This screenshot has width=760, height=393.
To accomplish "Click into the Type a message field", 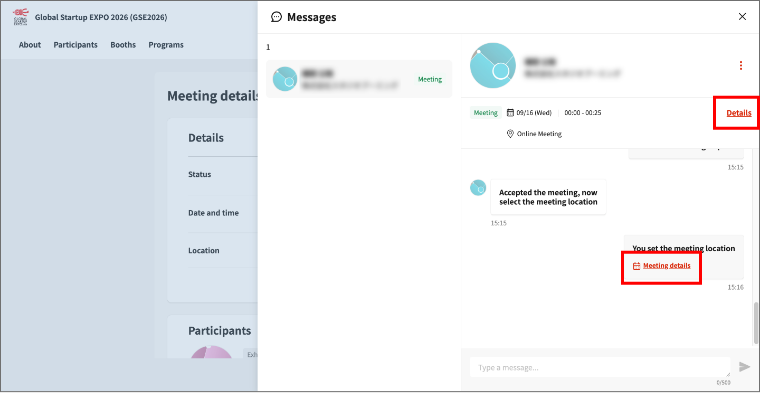I will click(600, 367).
